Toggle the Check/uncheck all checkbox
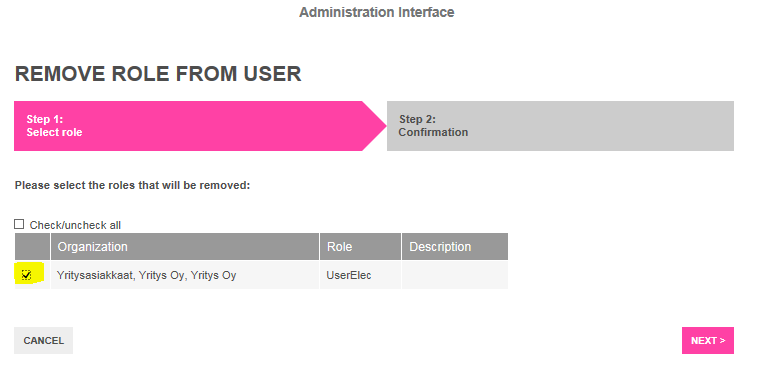The image size is (761, 375). (x=19, y=224)
